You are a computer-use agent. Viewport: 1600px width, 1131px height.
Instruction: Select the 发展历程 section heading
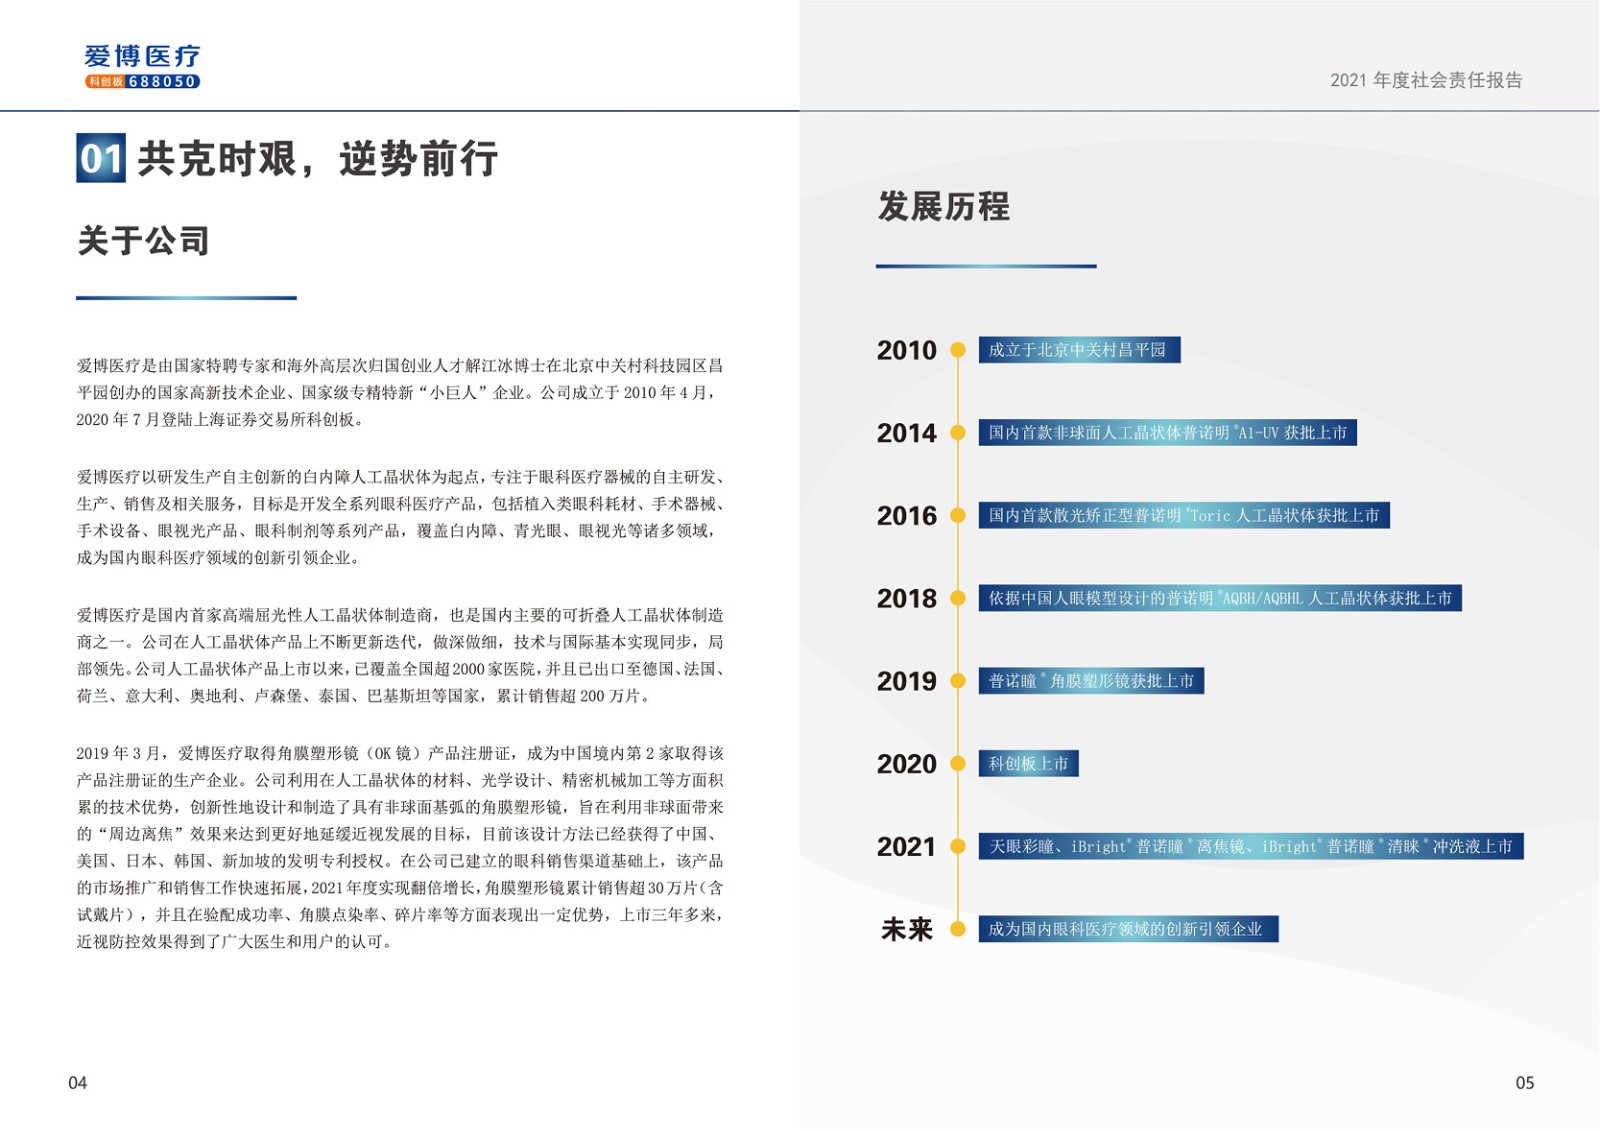[x=943, y=207]
